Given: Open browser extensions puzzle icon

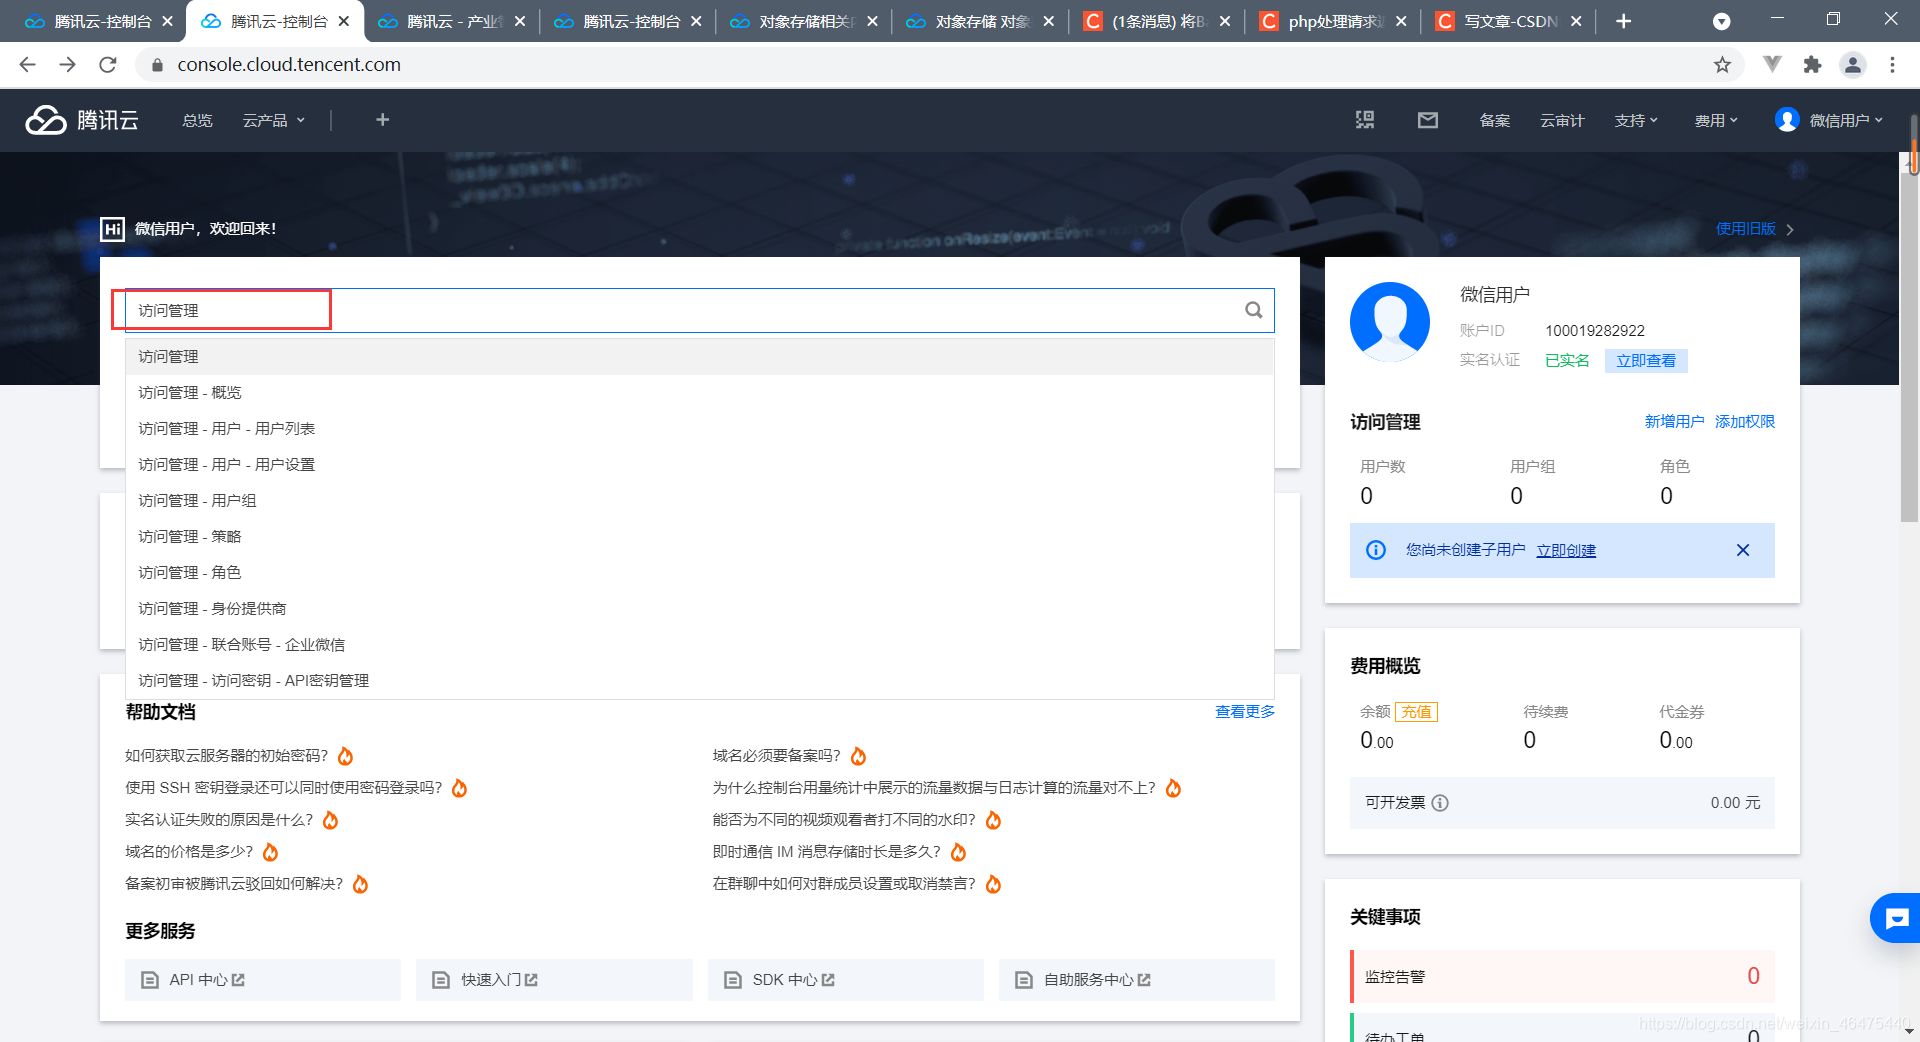Looking at the screenshot, I should (x=1812, y=65).
